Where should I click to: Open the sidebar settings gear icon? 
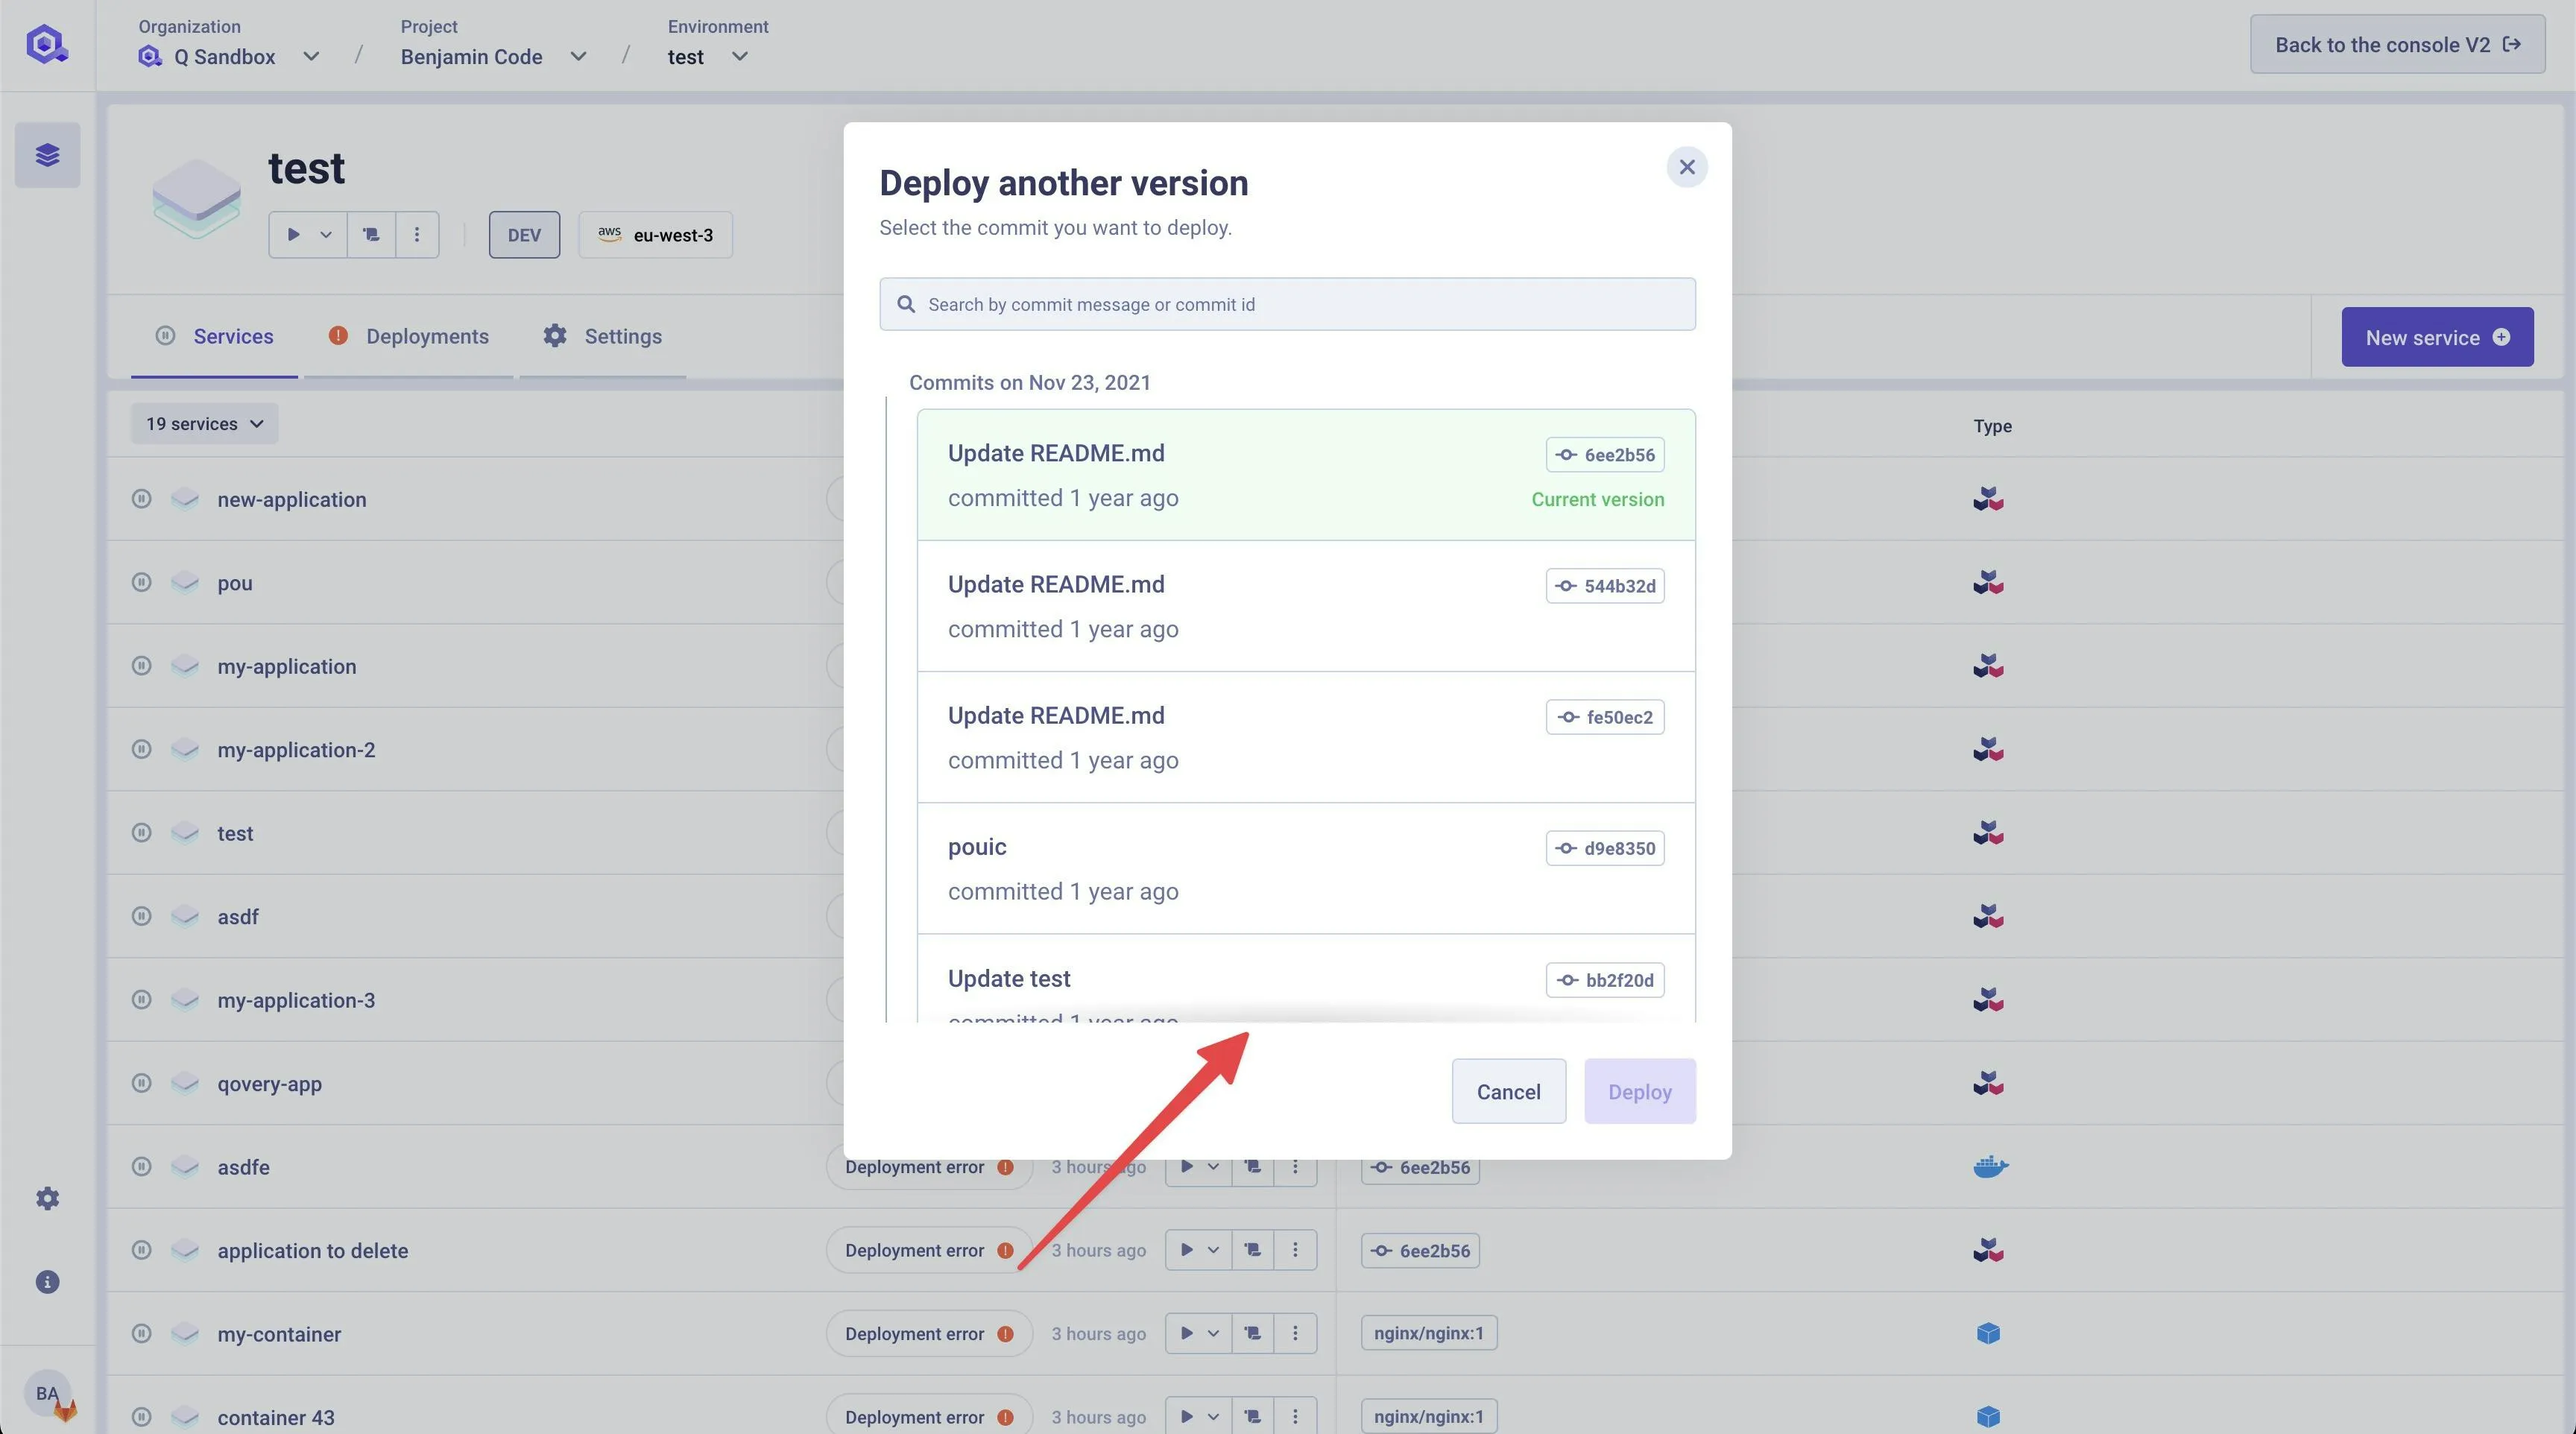pyautogui.click(x=47, y=1198)
